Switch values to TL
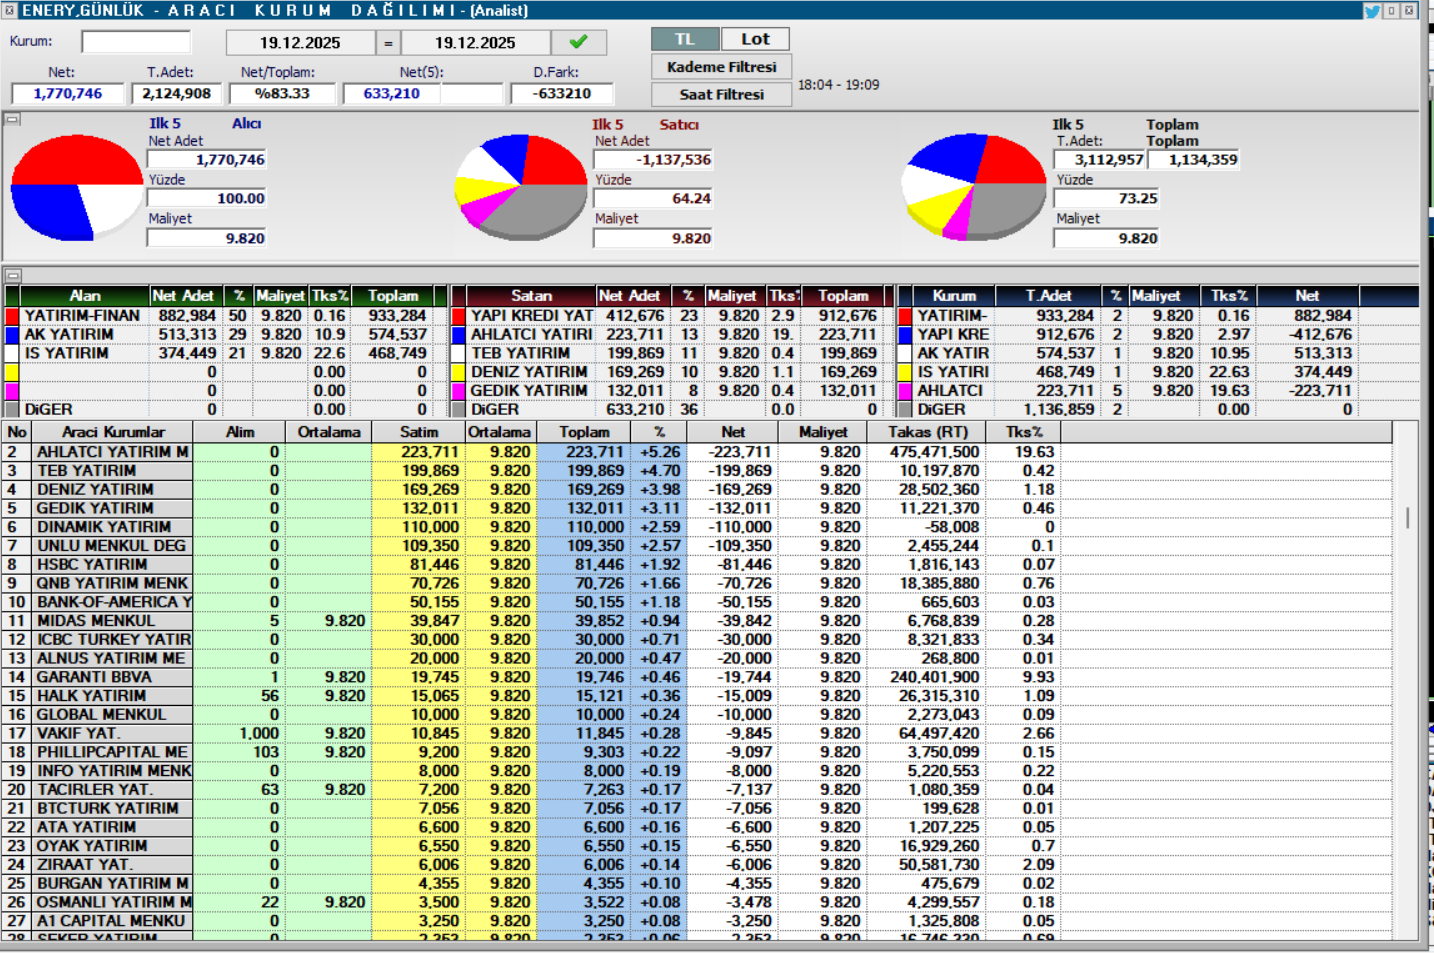The width and height of the screenshot is (1434, 953). pyautogui.click(x=685, y=39)
